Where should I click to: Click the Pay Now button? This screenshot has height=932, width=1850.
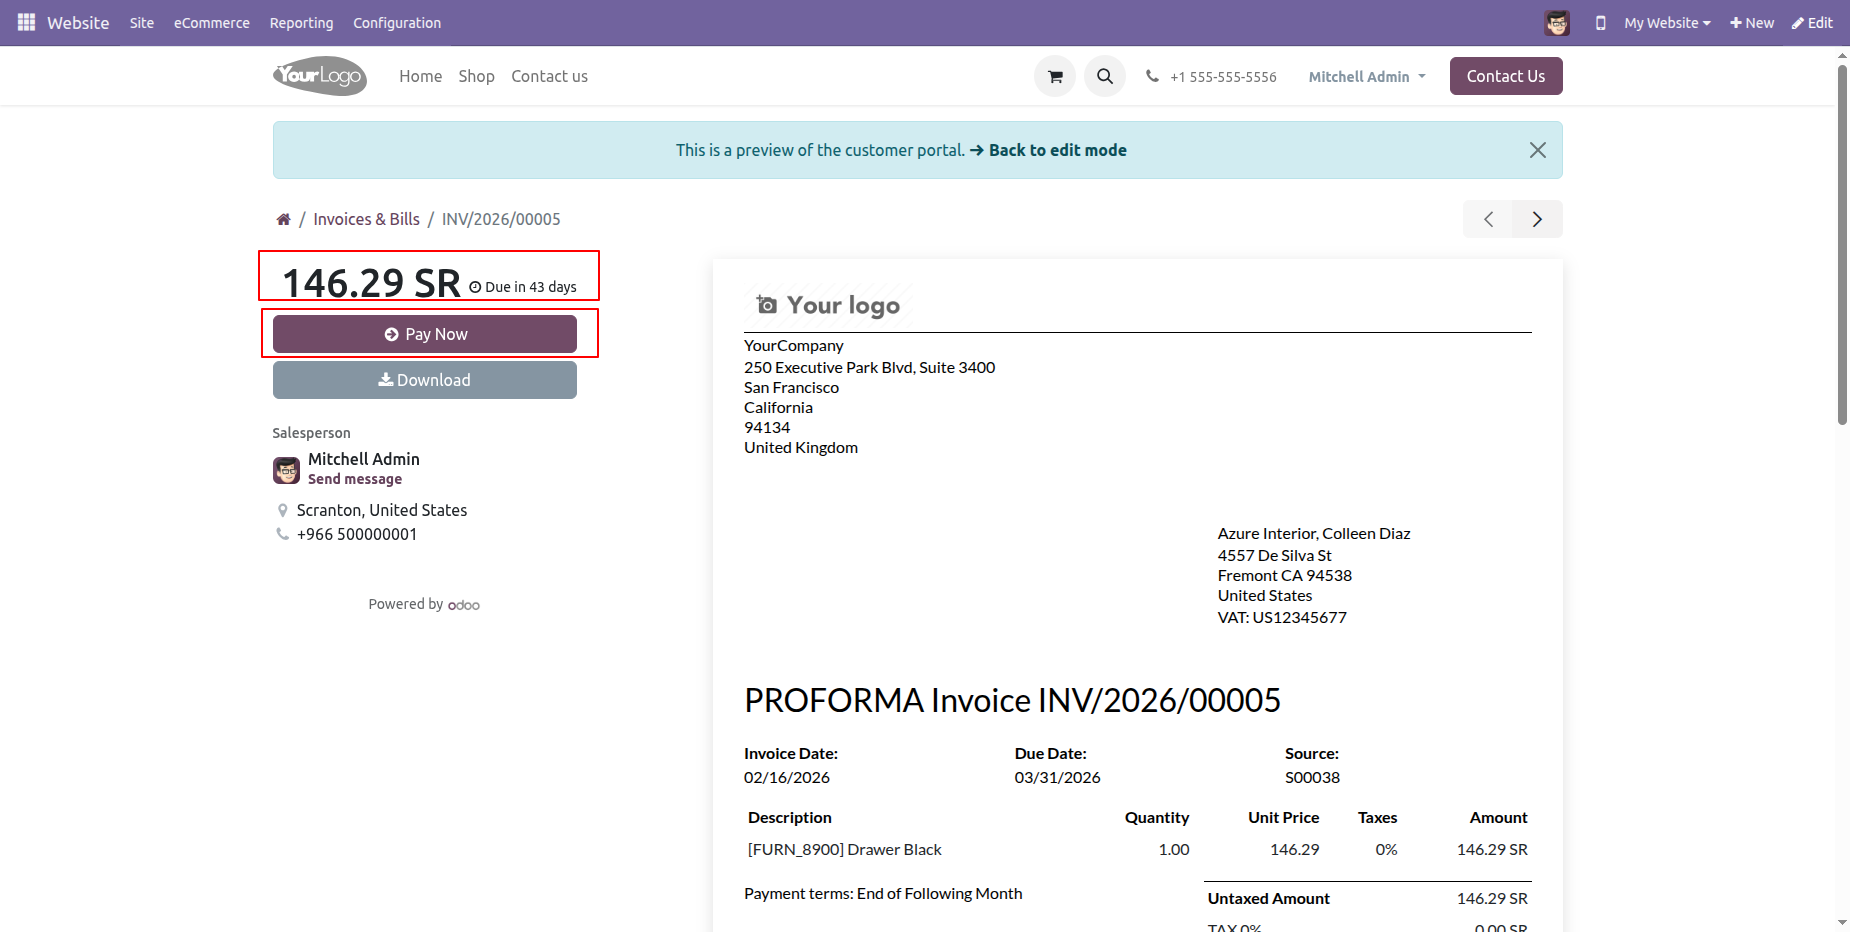tap(425, 334)
